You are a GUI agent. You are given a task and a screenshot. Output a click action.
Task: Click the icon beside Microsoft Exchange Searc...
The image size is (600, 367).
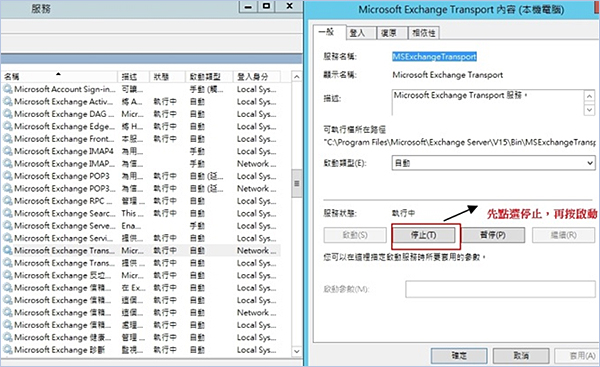(x=8, y=213)
